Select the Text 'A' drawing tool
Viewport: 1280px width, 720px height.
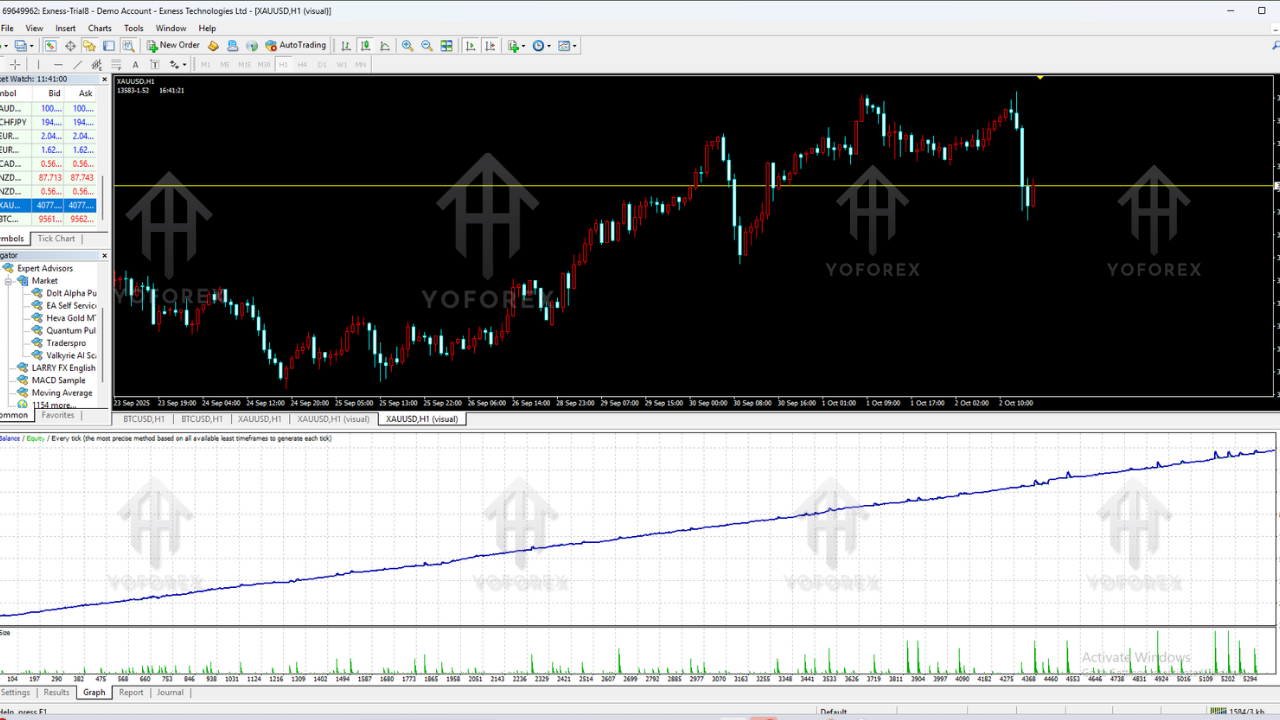[135, 65]
